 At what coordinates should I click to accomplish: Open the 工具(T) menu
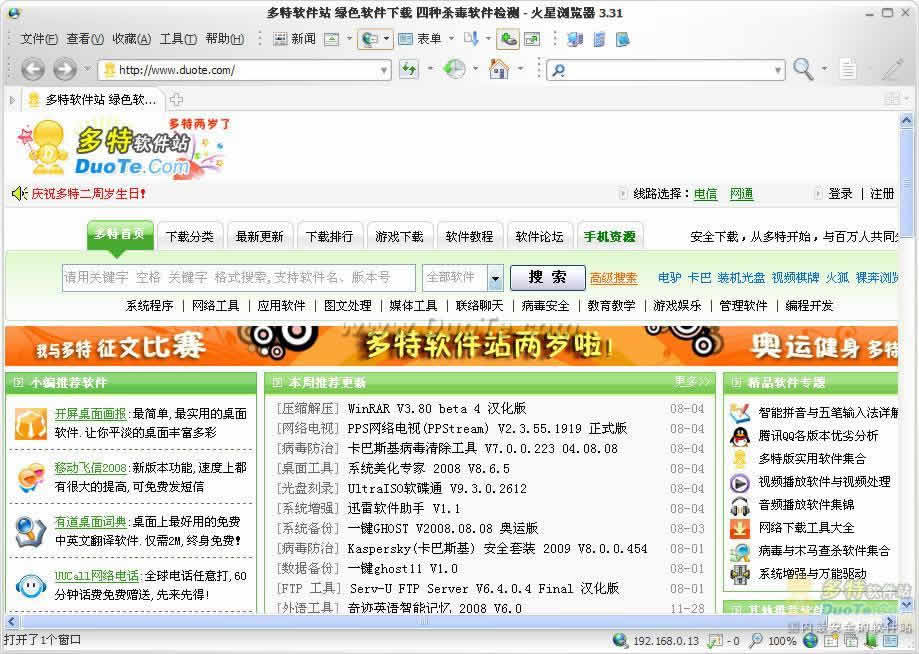click(178, 39)
